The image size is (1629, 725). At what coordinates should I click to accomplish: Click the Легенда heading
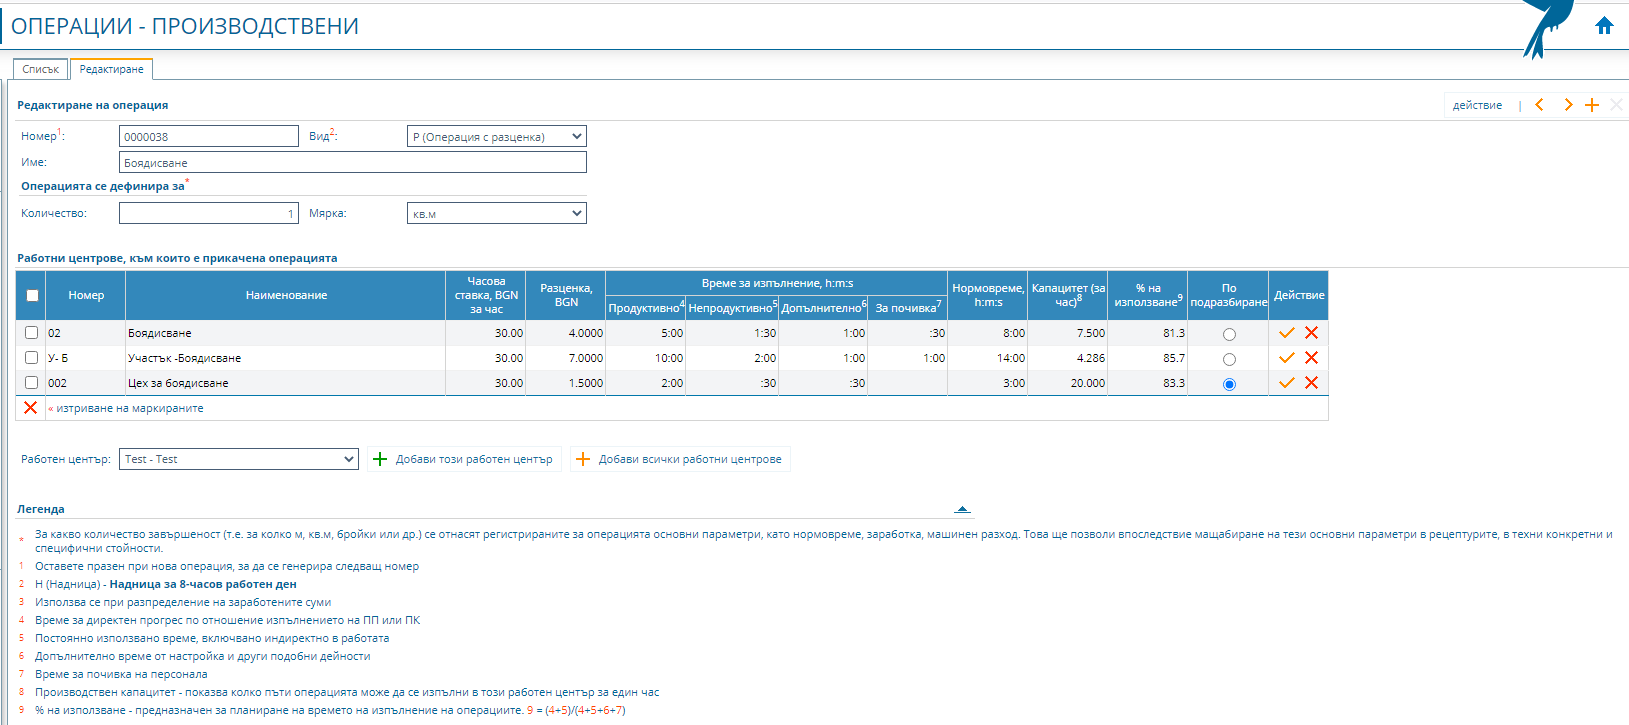[41, 509]
